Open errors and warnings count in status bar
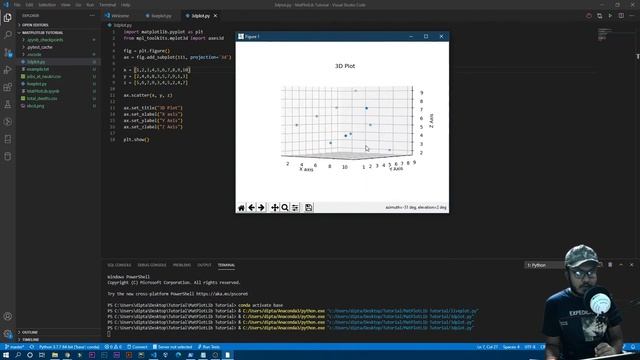This screenshot has height=360, width=640. pyautogui.click(x=113, y=347)
